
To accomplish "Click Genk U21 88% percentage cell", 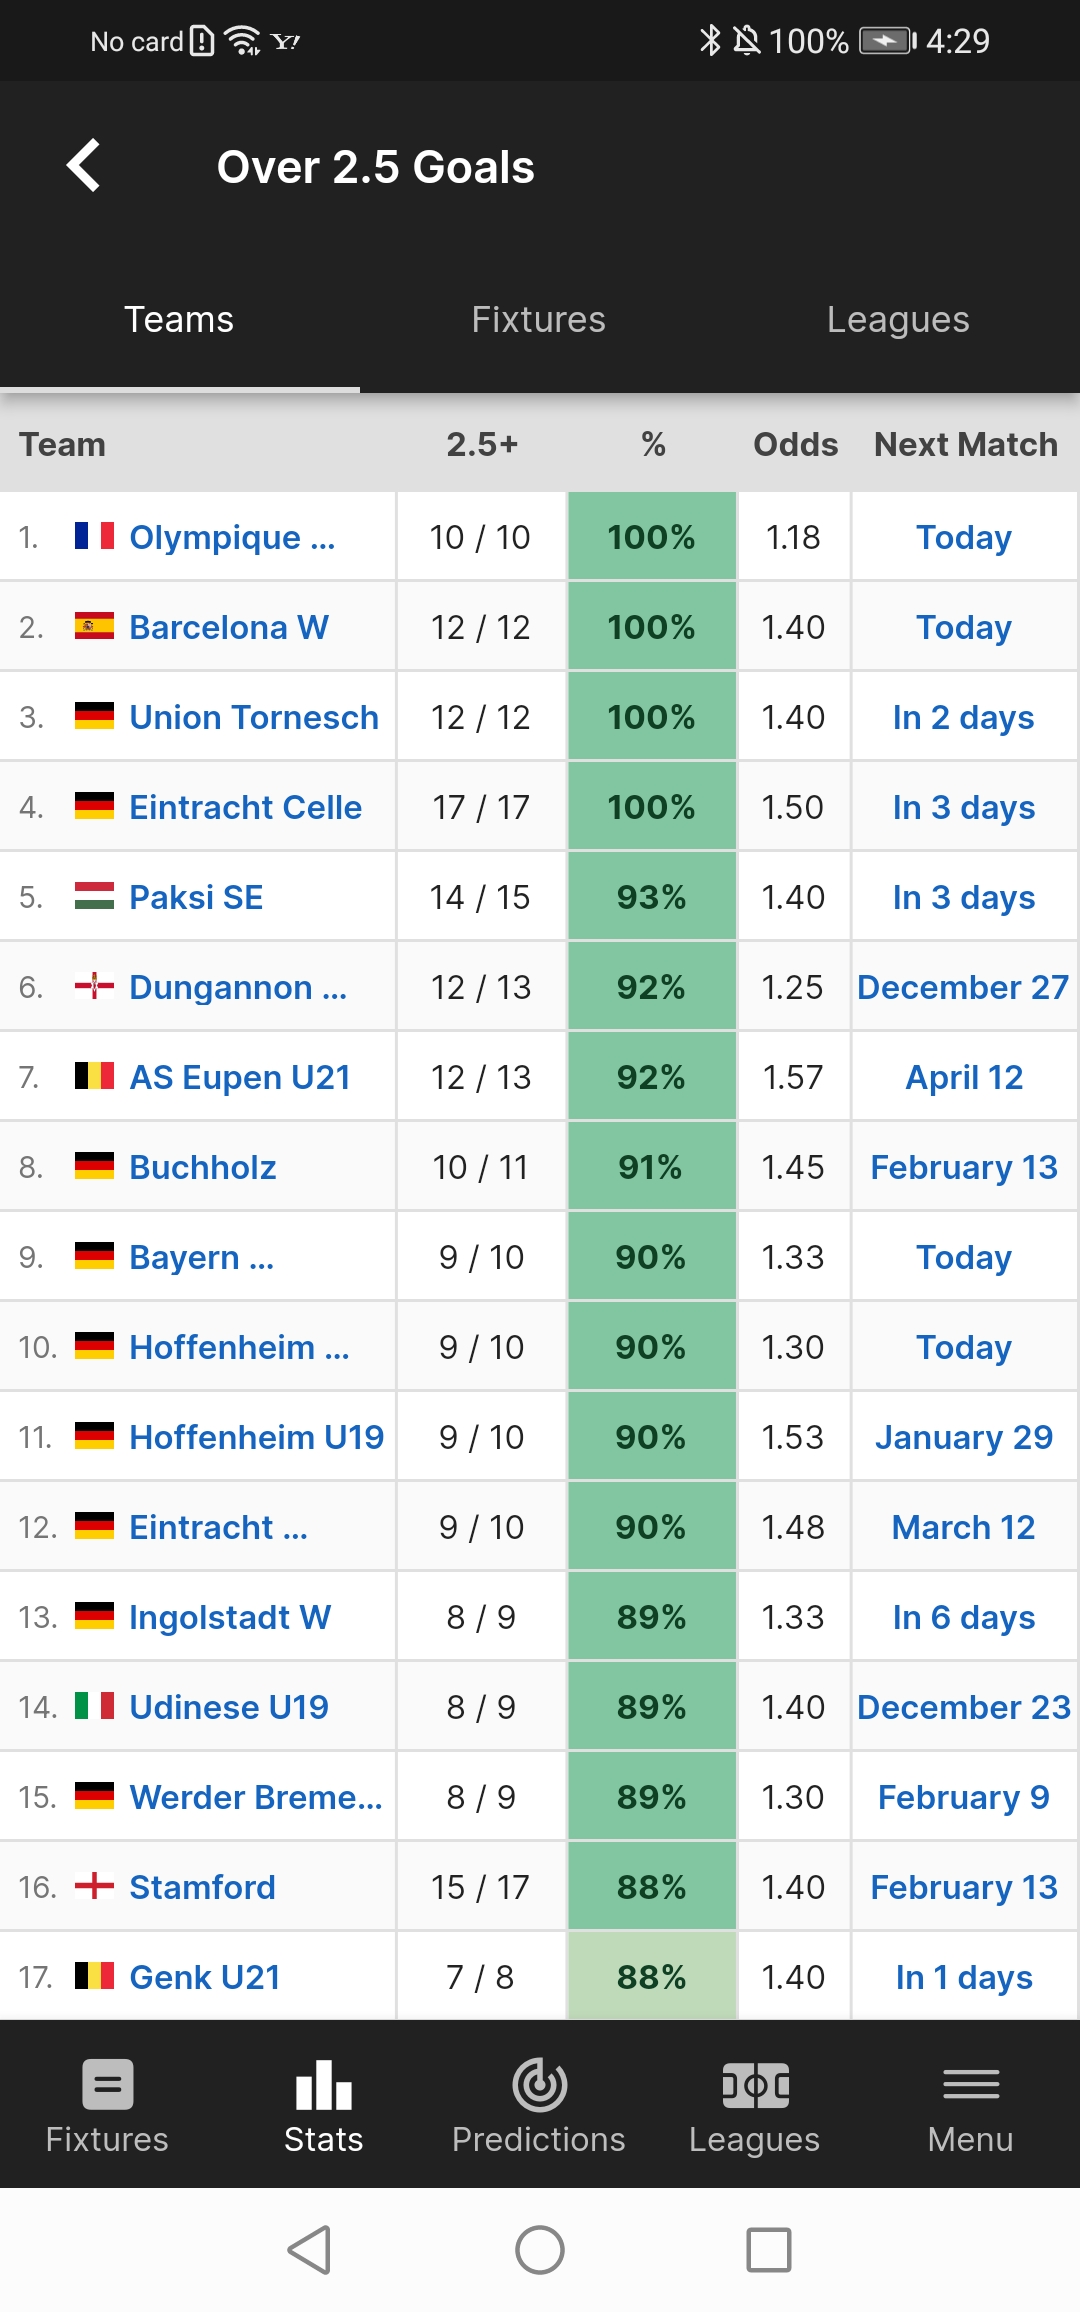I will [652, 1976].
